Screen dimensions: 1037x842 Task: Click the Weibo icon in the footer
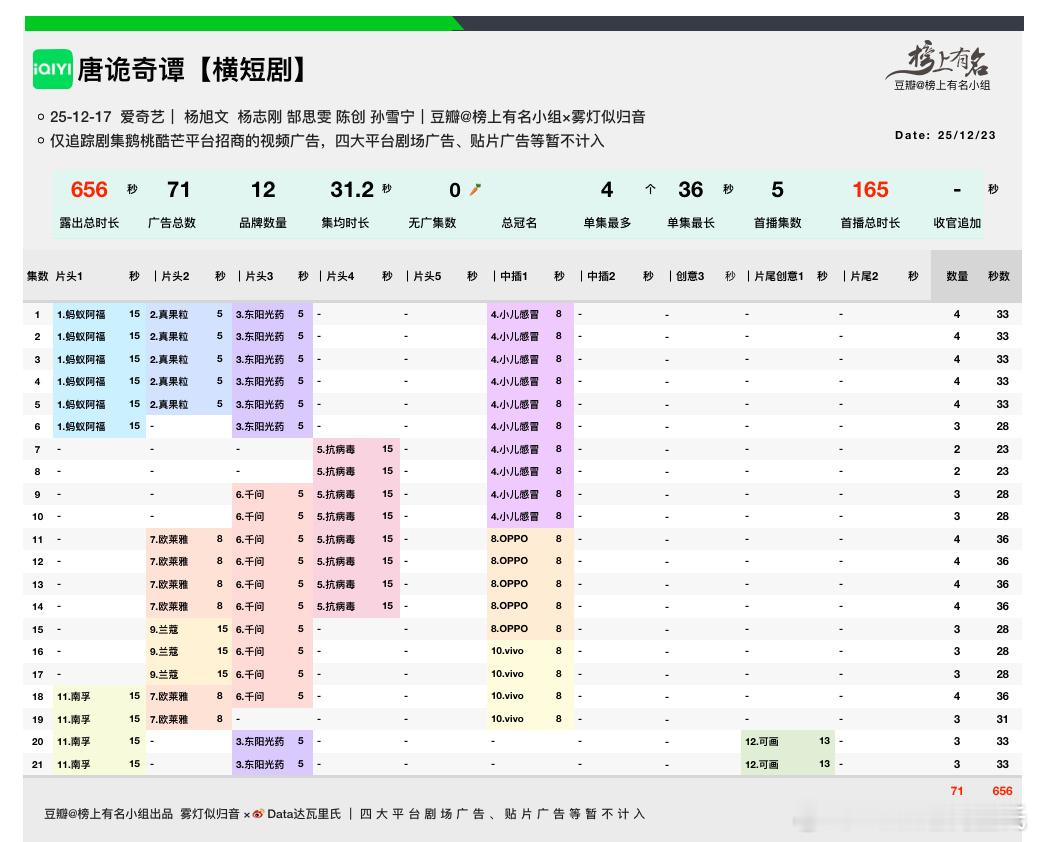click(258, 814)
